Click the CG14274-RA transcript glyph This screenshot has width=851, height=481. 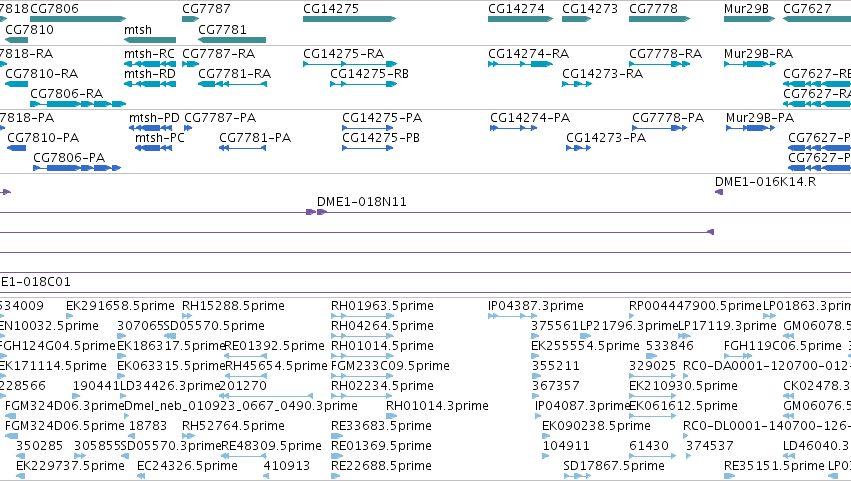point(520,64)
